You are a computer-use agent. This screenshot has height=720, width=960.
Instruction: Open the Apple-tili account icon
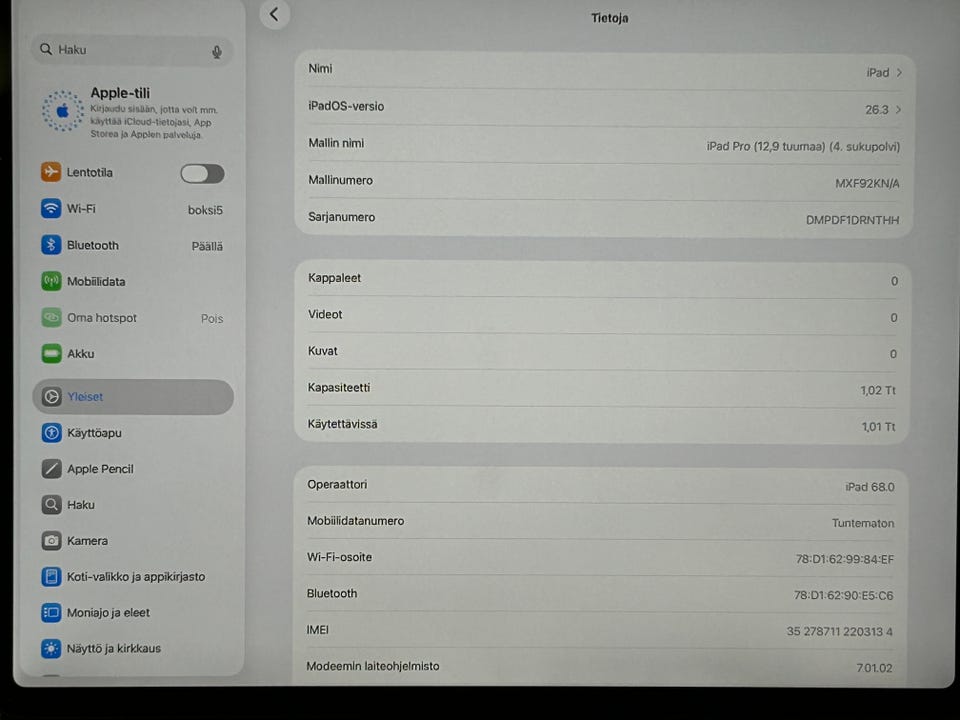click(62, 111)
